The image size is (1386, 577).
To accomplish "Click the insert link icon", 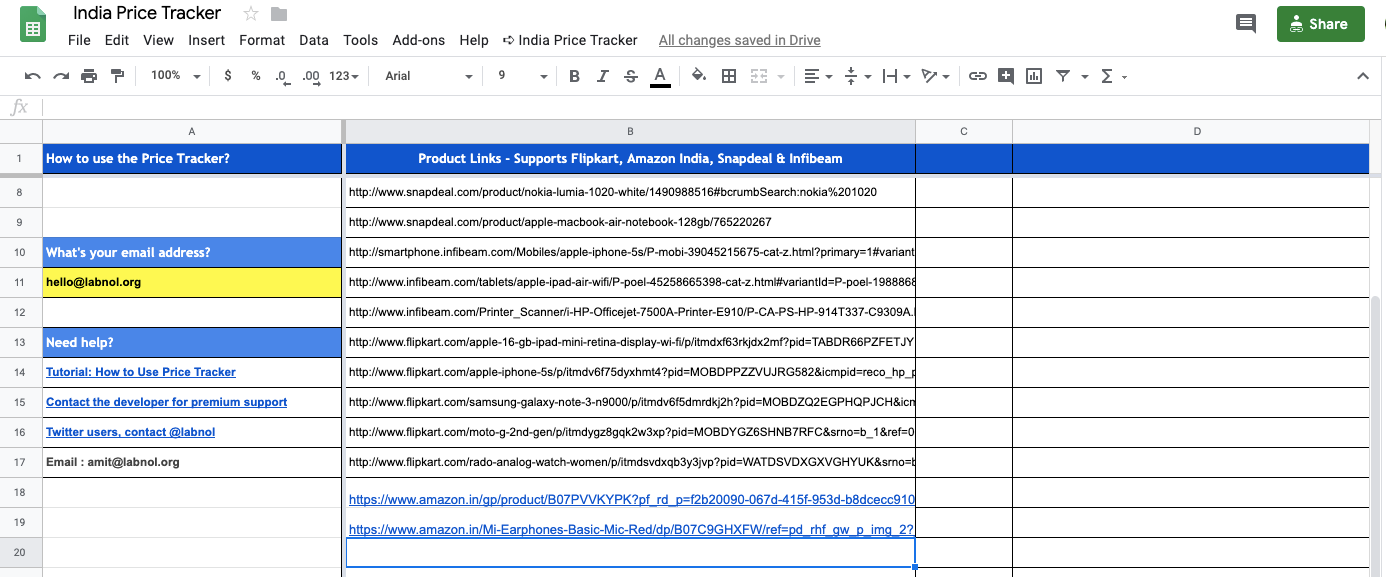I will pos(978,76).
